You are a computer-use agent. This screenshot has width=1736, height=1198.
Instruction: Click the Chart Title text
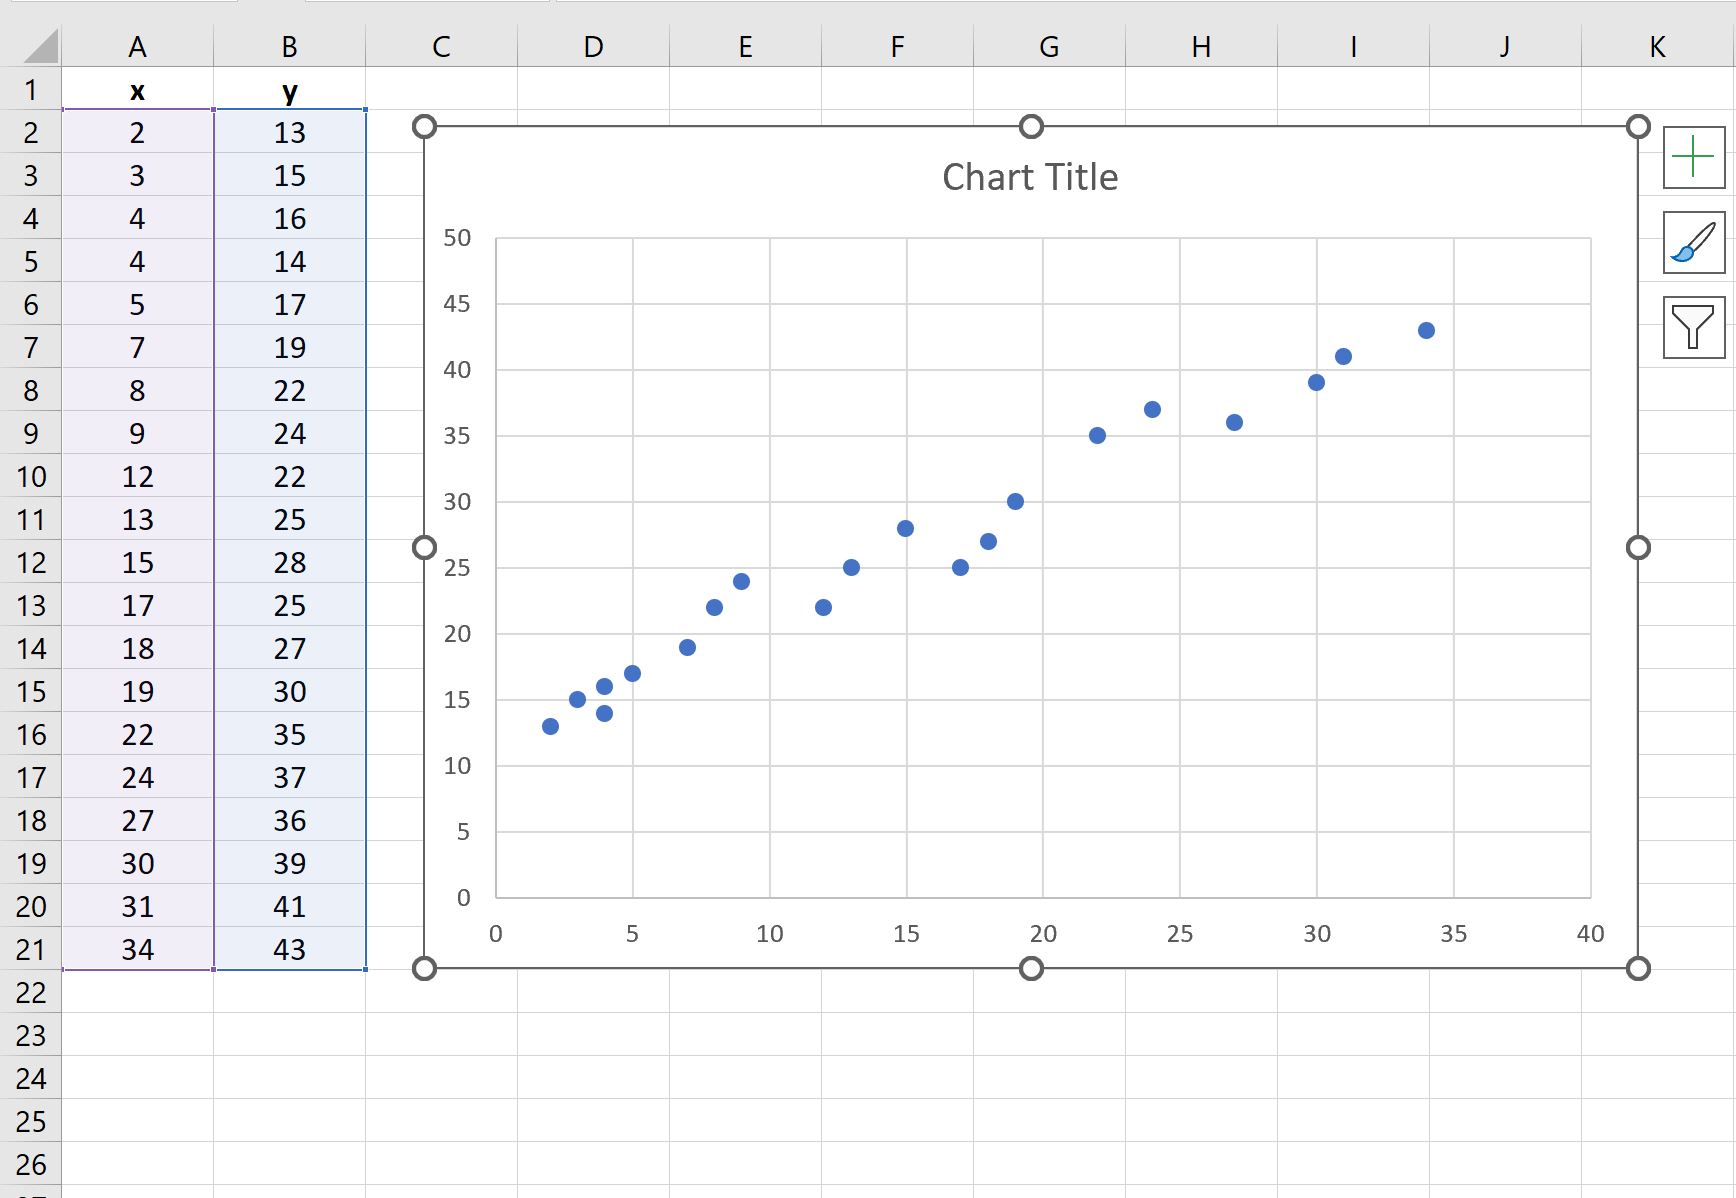(x=1031, y=176)
